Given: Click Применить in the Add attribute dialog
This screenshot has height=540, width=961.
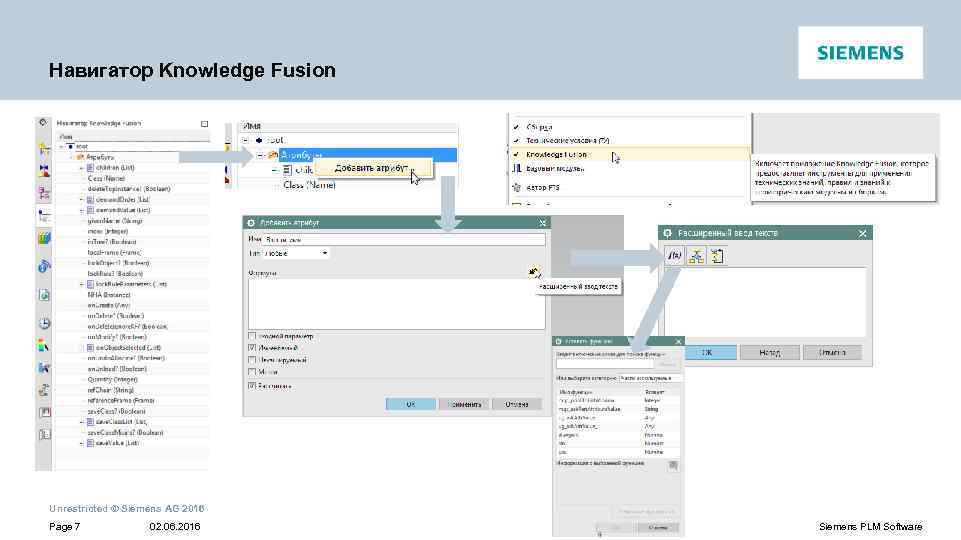Looking at the screenshot, I should pos(464,404).
